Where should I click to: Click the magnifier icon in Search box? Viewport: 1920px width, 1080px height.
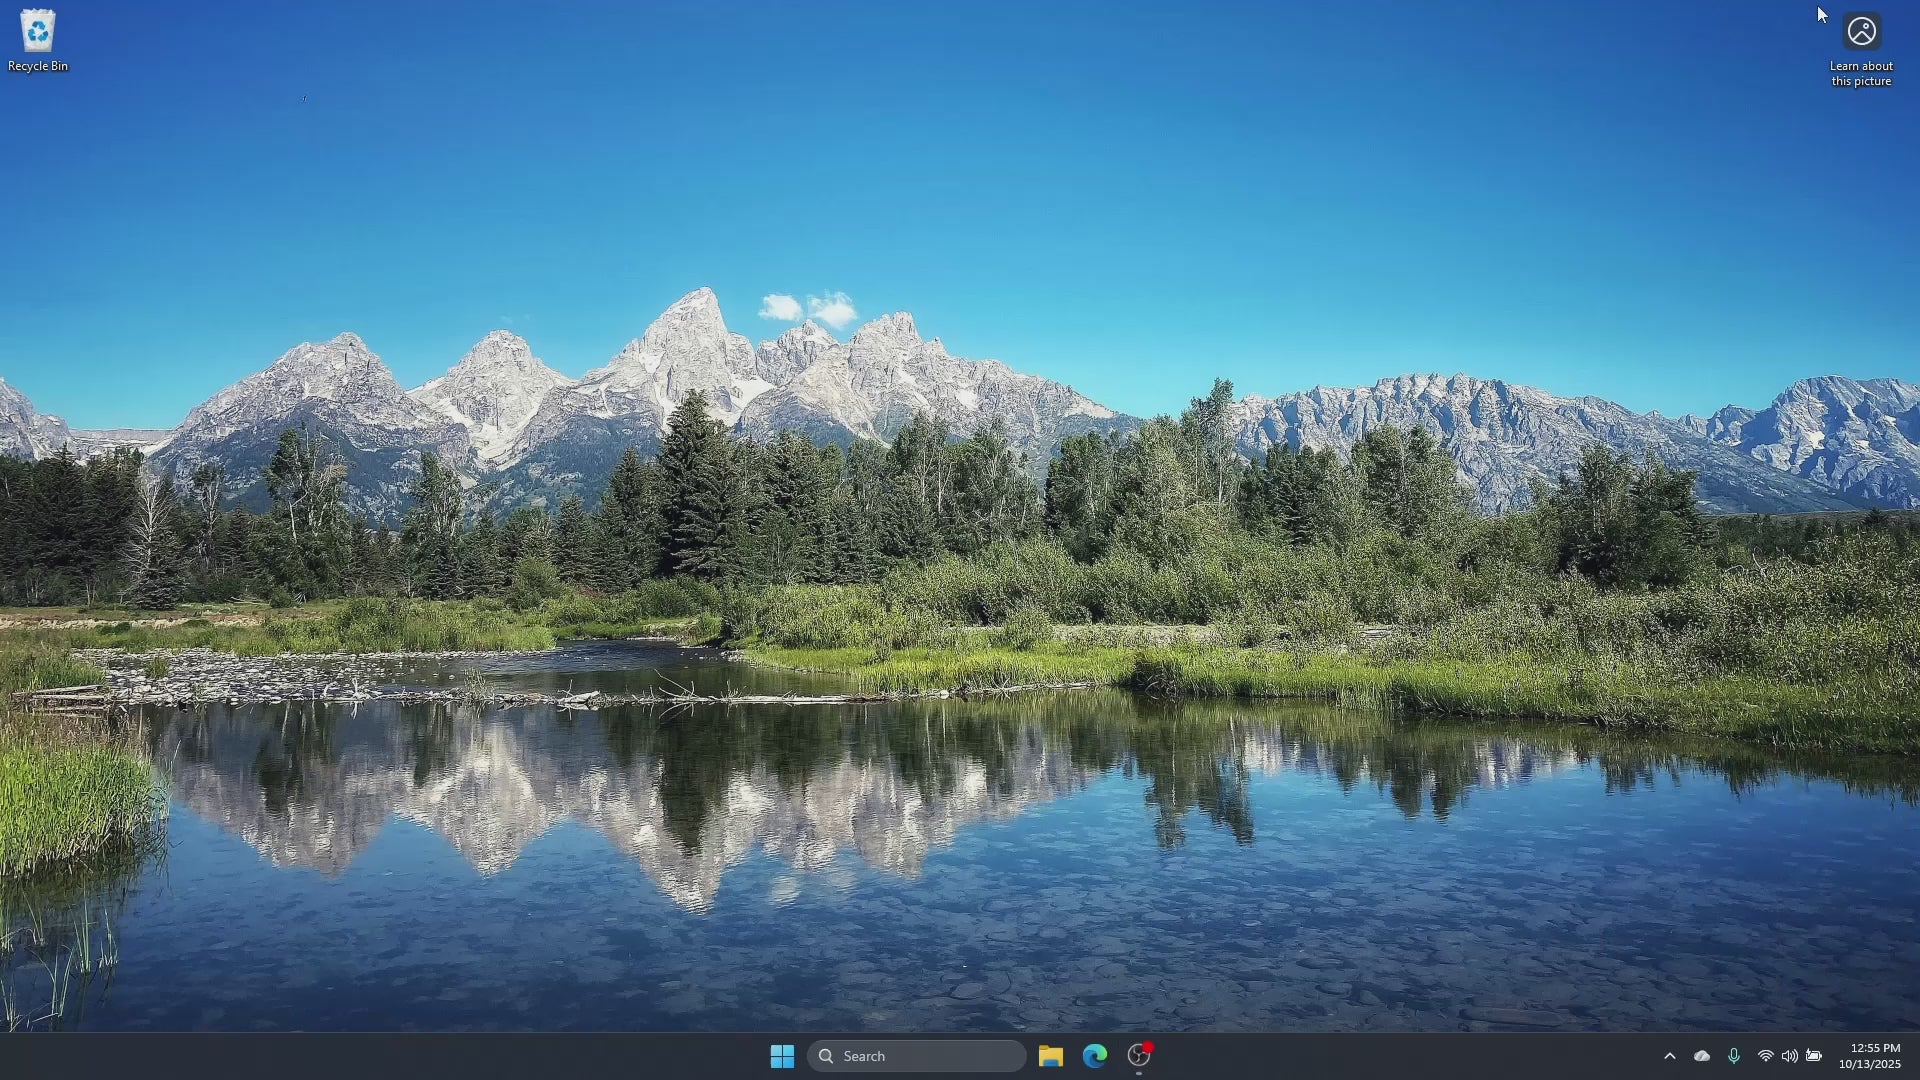(826, 1056)
